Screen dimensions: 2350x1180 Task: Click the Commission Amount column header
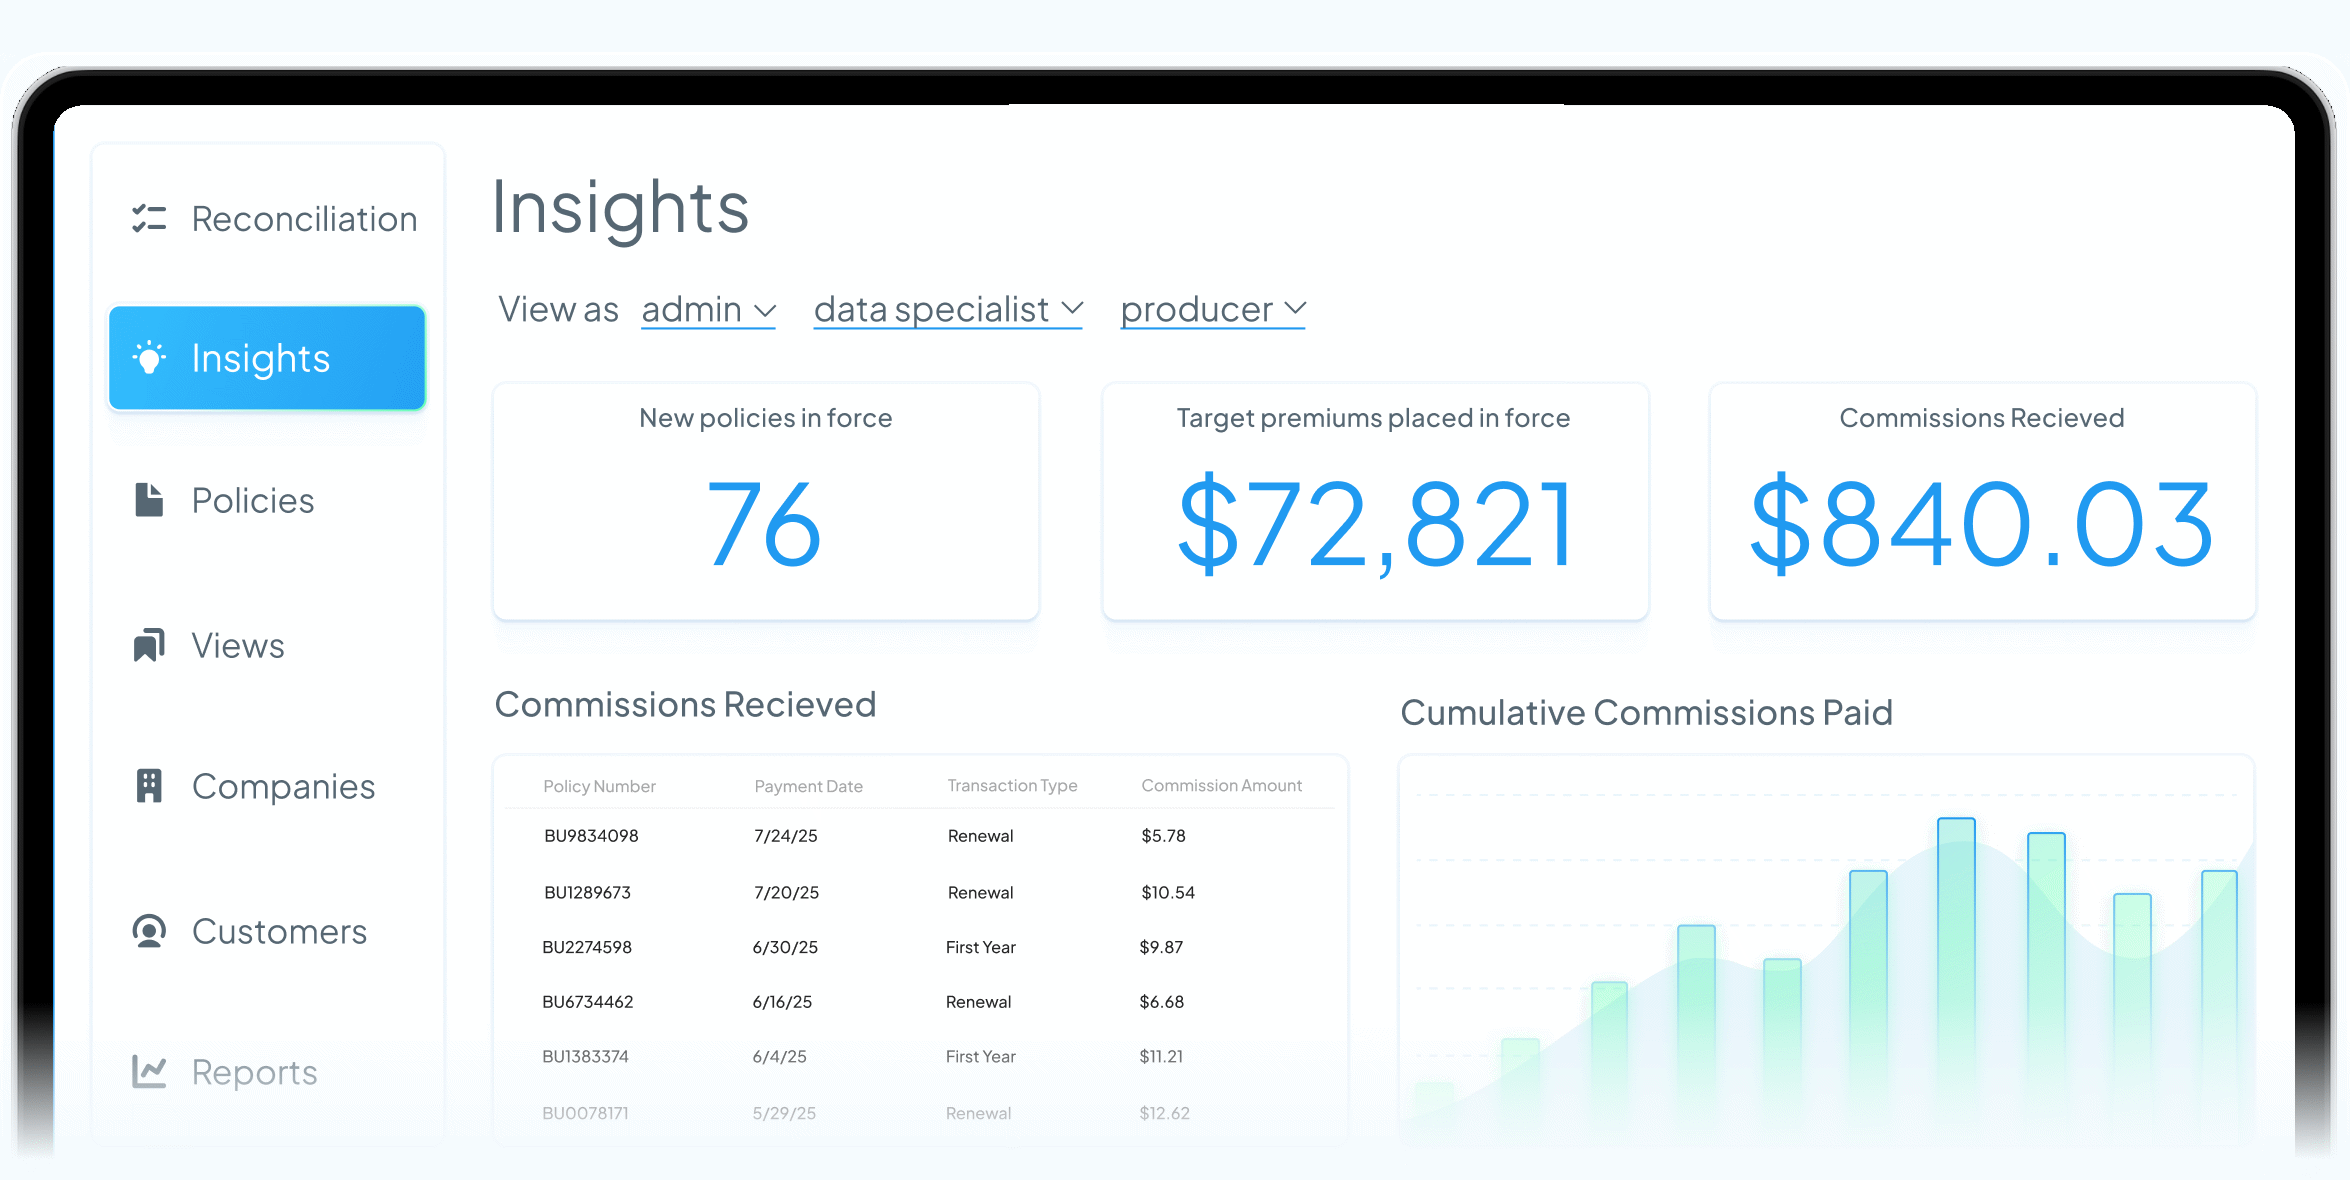coord(1221,786)
